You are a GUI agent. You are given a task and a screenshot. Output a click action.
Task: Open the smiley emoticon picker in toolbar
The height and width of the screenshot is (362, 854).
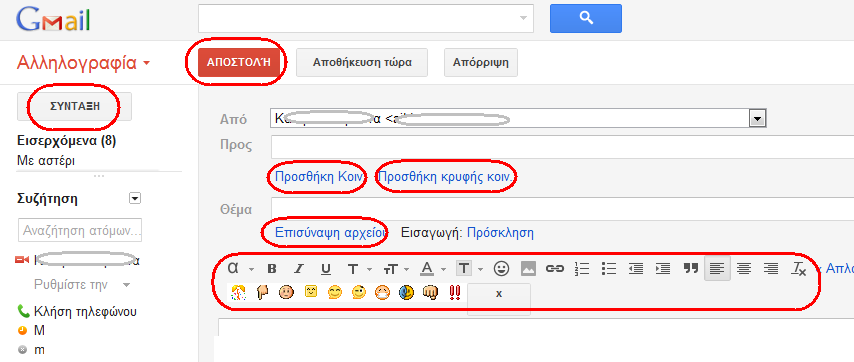(501, 268)
